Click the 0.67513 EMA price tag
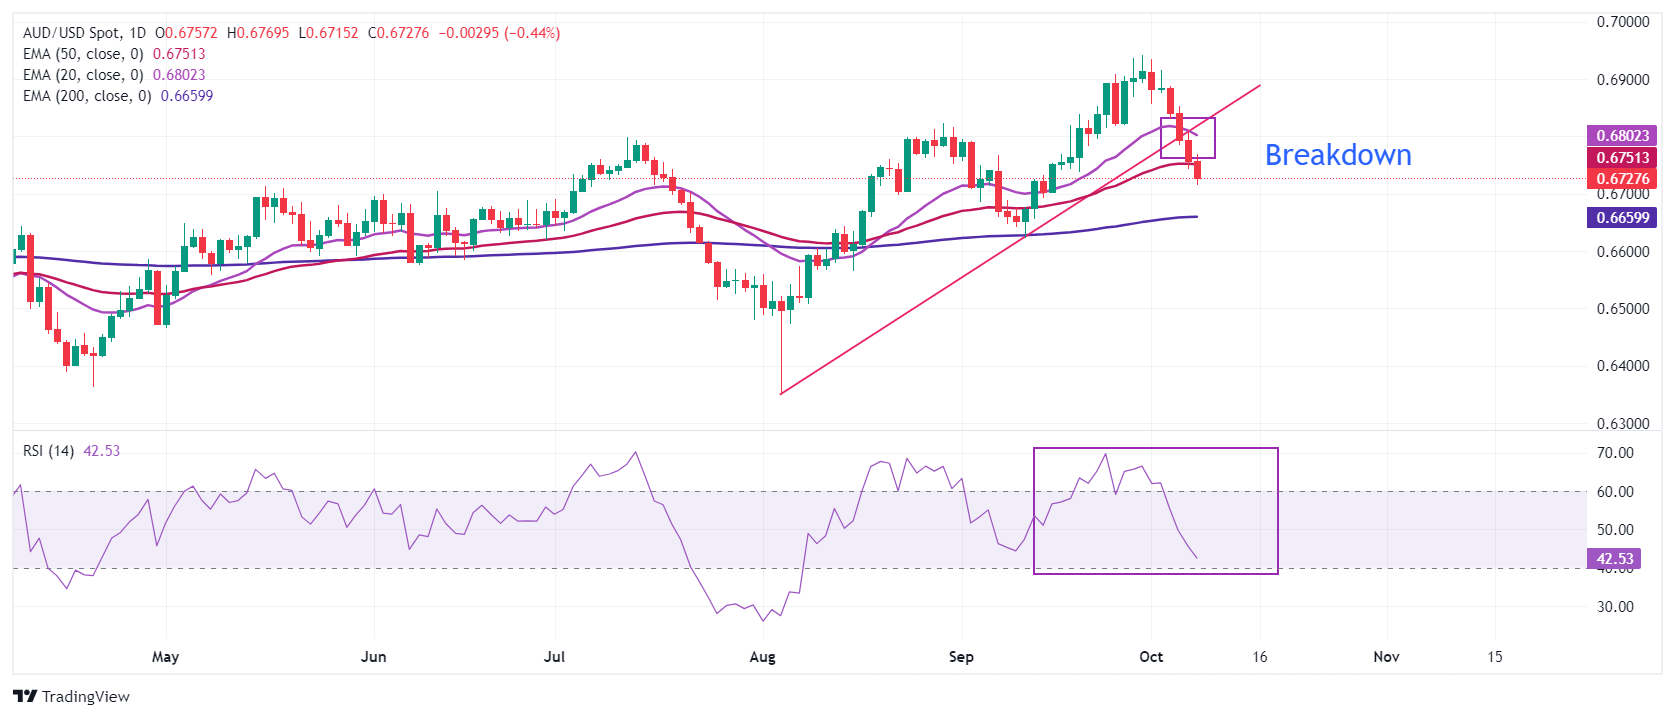Image resolution: width=1675 pixels, height=718 pixels. pyautogui.click(x=1621, y=158)
